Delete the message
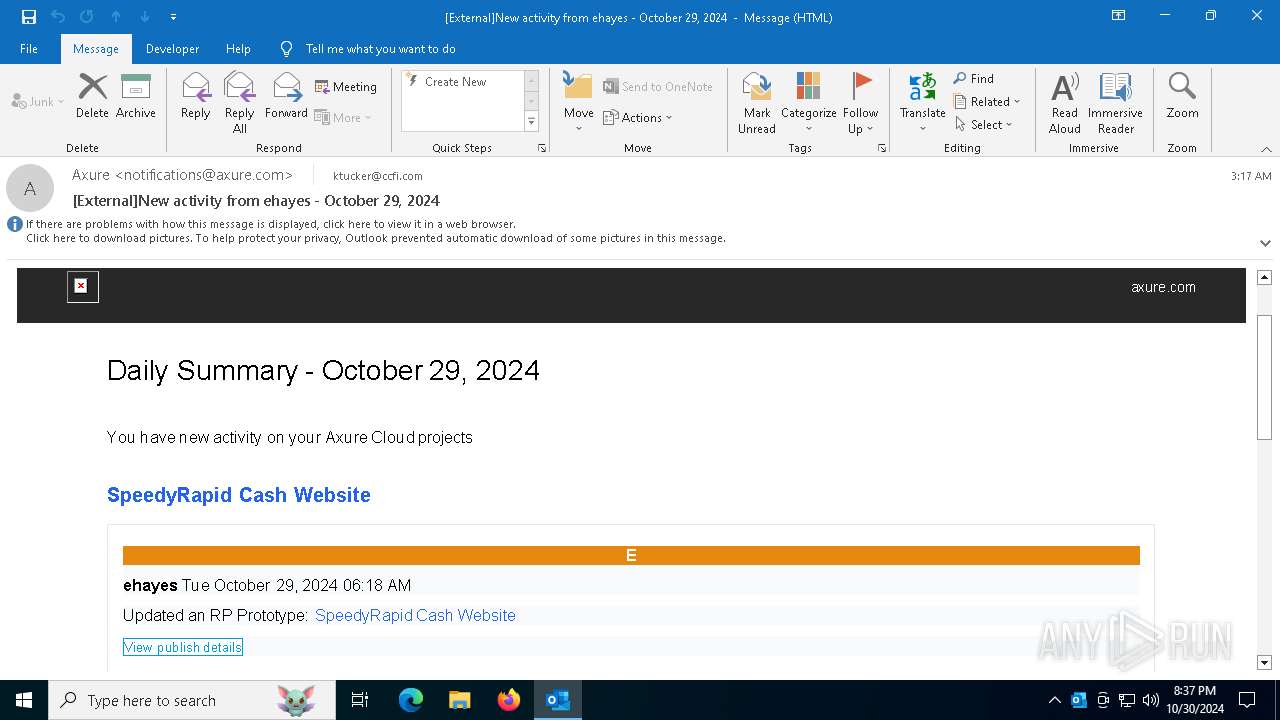This screenshot has width=1280, height=720. [x=92, y=96]
